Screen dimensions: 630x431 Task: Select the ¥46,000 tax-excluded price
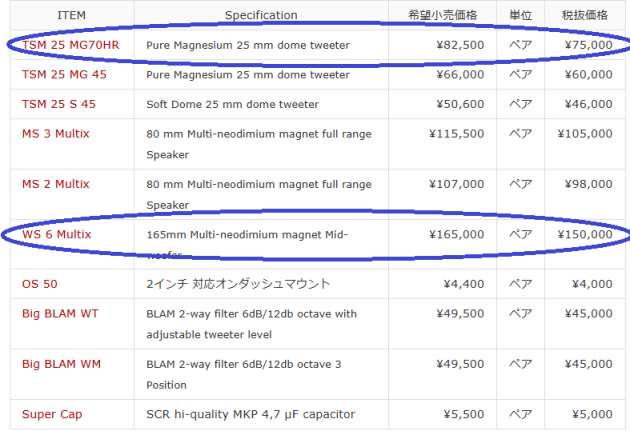(x=589, y=104)
